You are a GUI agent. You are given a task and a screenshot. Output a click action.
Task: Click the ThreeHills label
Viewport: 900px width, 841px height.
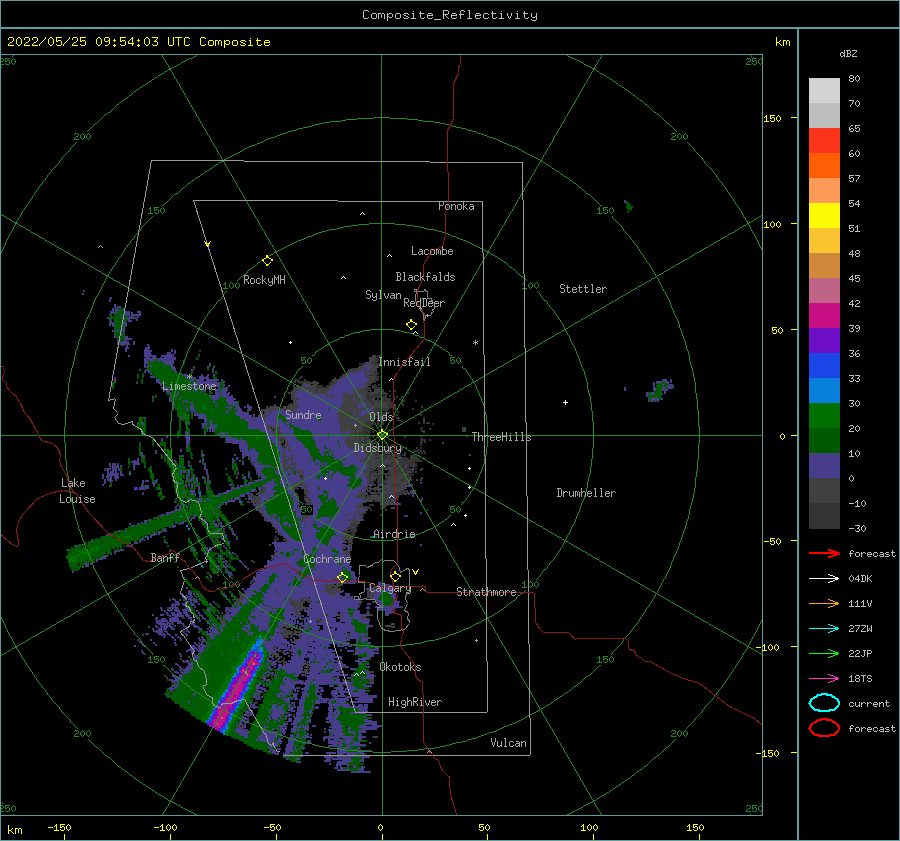[501, 437]
